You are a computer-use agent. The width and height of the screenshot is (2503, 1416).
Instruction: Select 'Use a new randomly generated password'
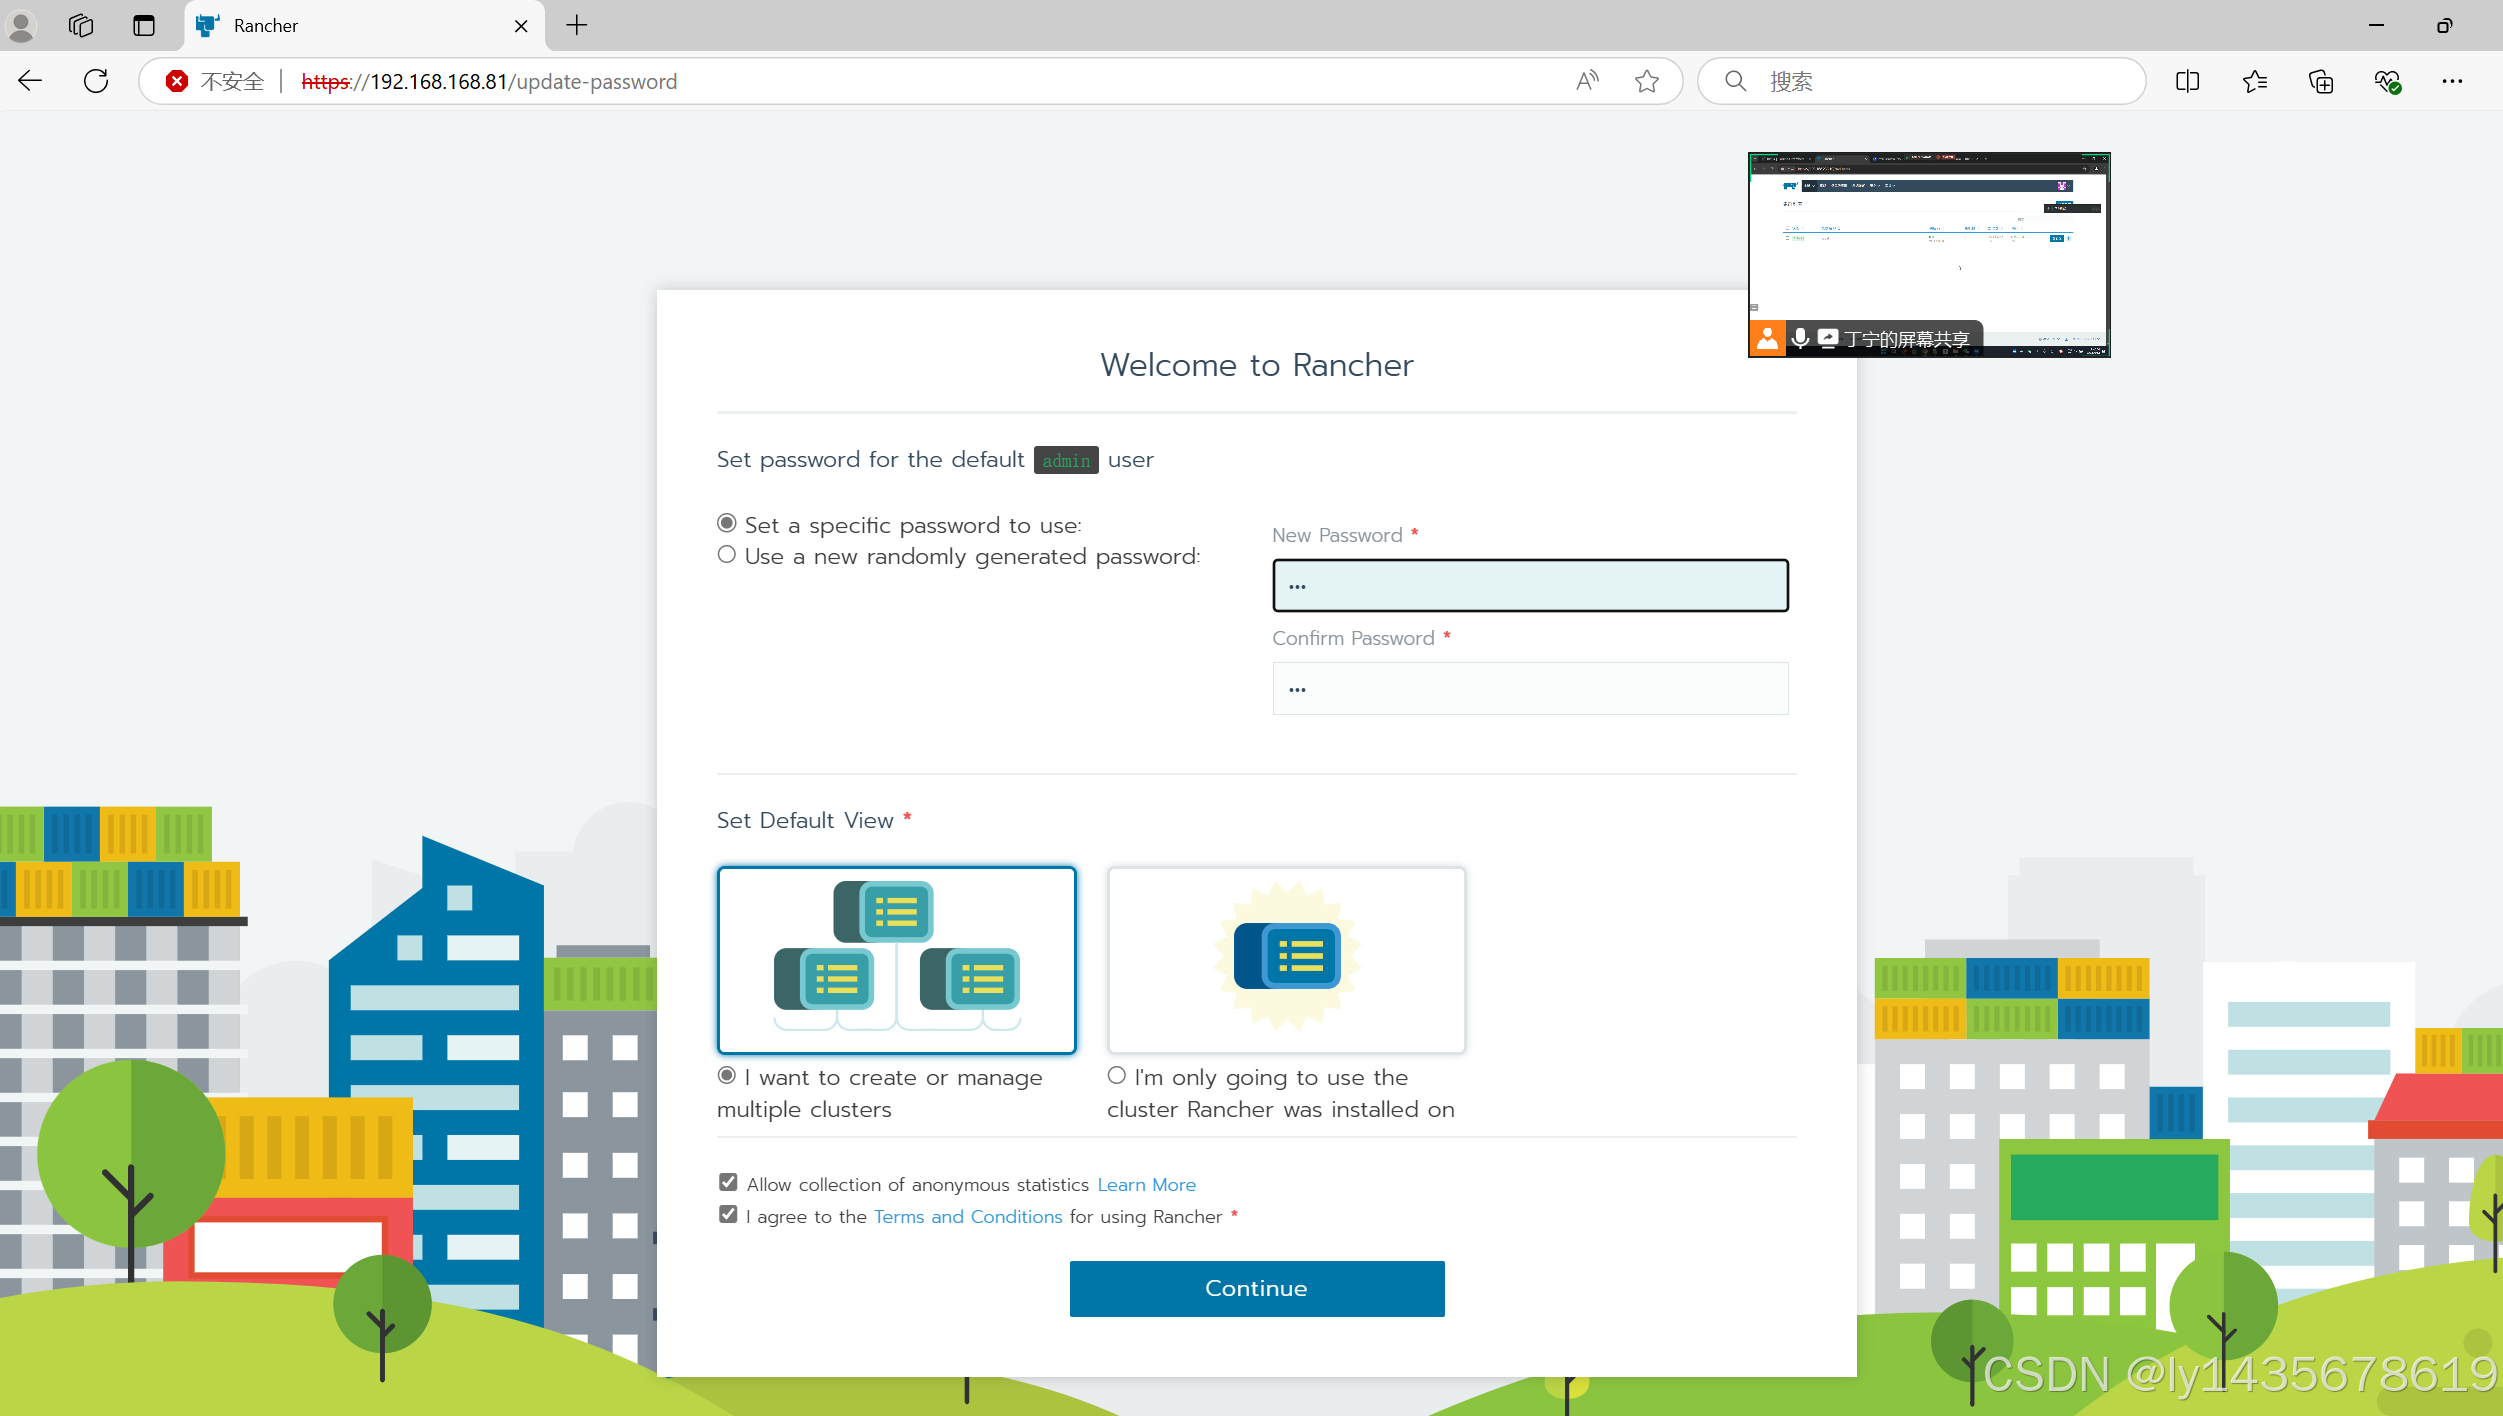coord(727,554)
